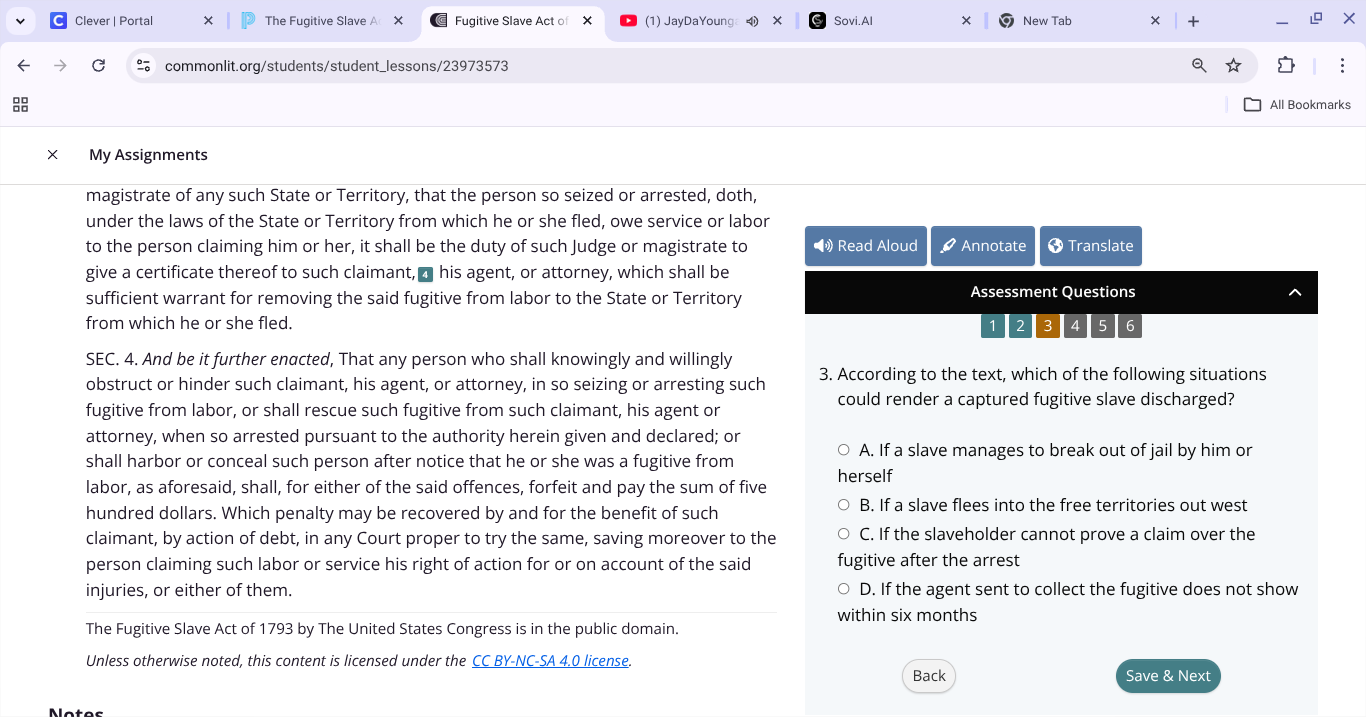Open the browser Extensions puzzle icon

(1286, 65)
